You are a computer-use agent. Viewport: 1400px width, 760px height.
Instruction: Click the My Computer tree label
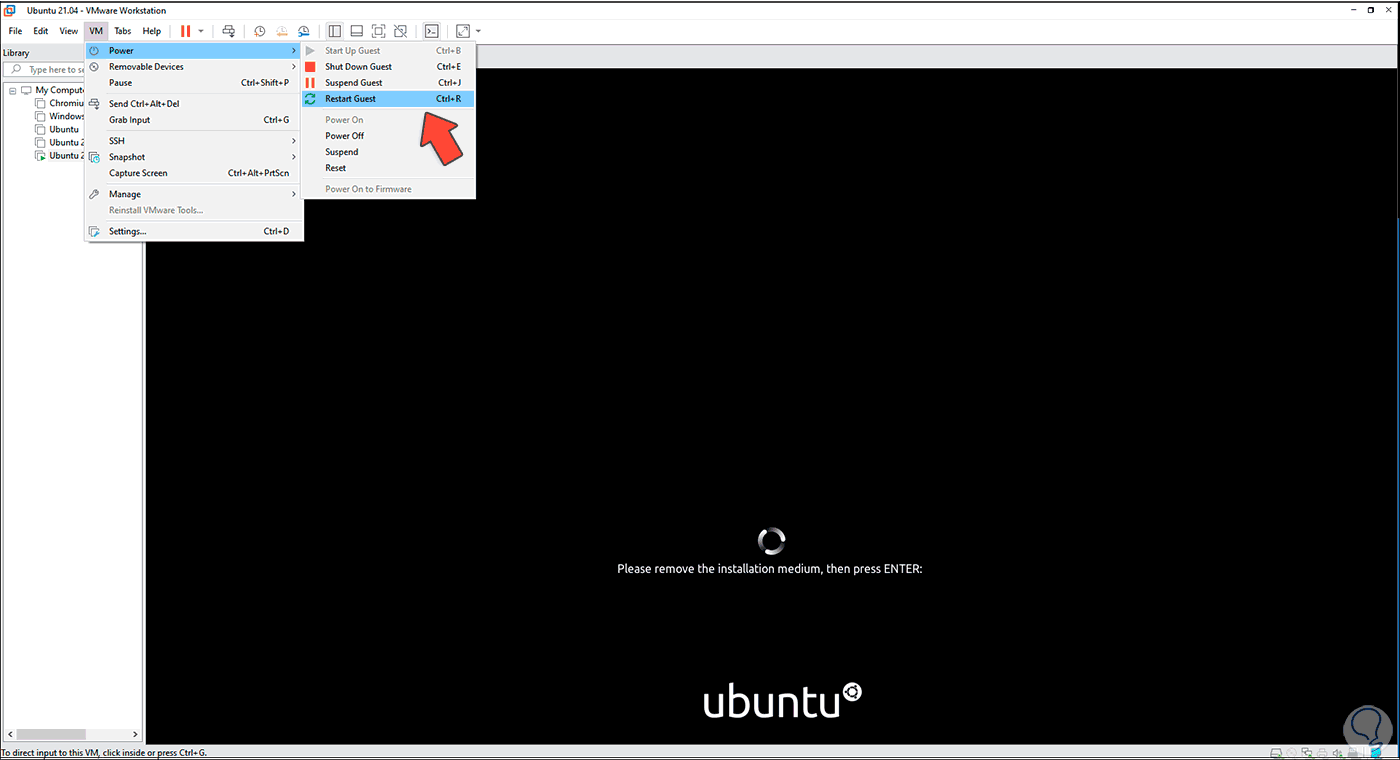[60, 90]
